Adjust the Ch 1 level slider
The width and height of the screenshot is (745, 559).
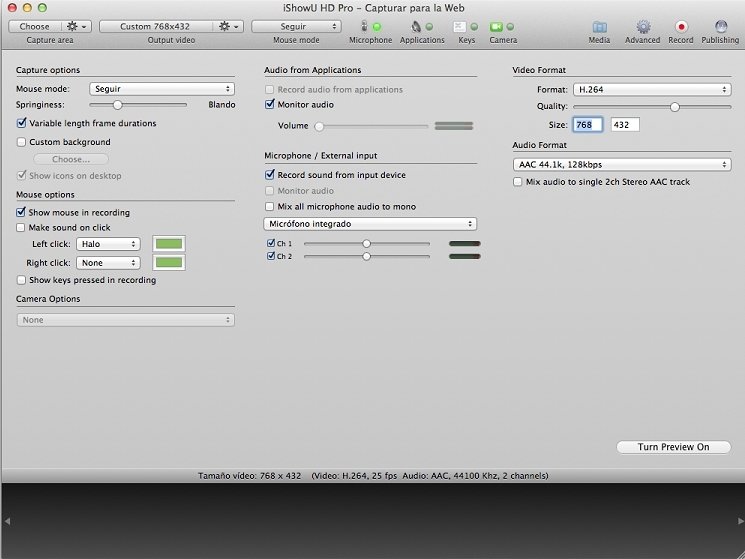coord(366,244)
